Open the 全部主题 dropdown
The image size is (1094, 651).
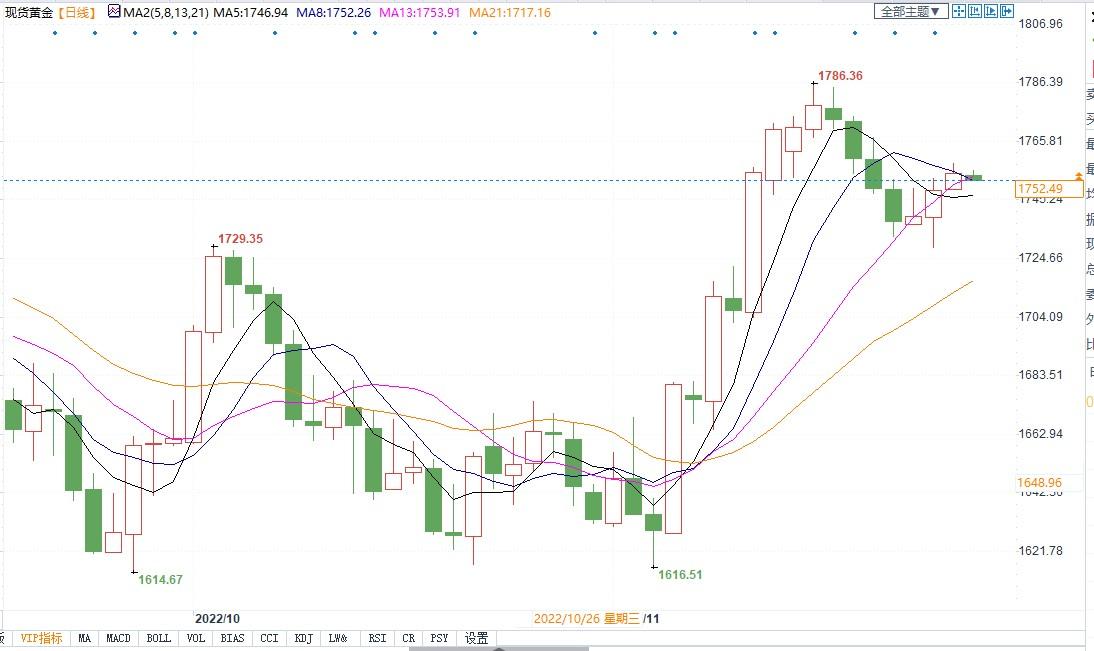911,11
